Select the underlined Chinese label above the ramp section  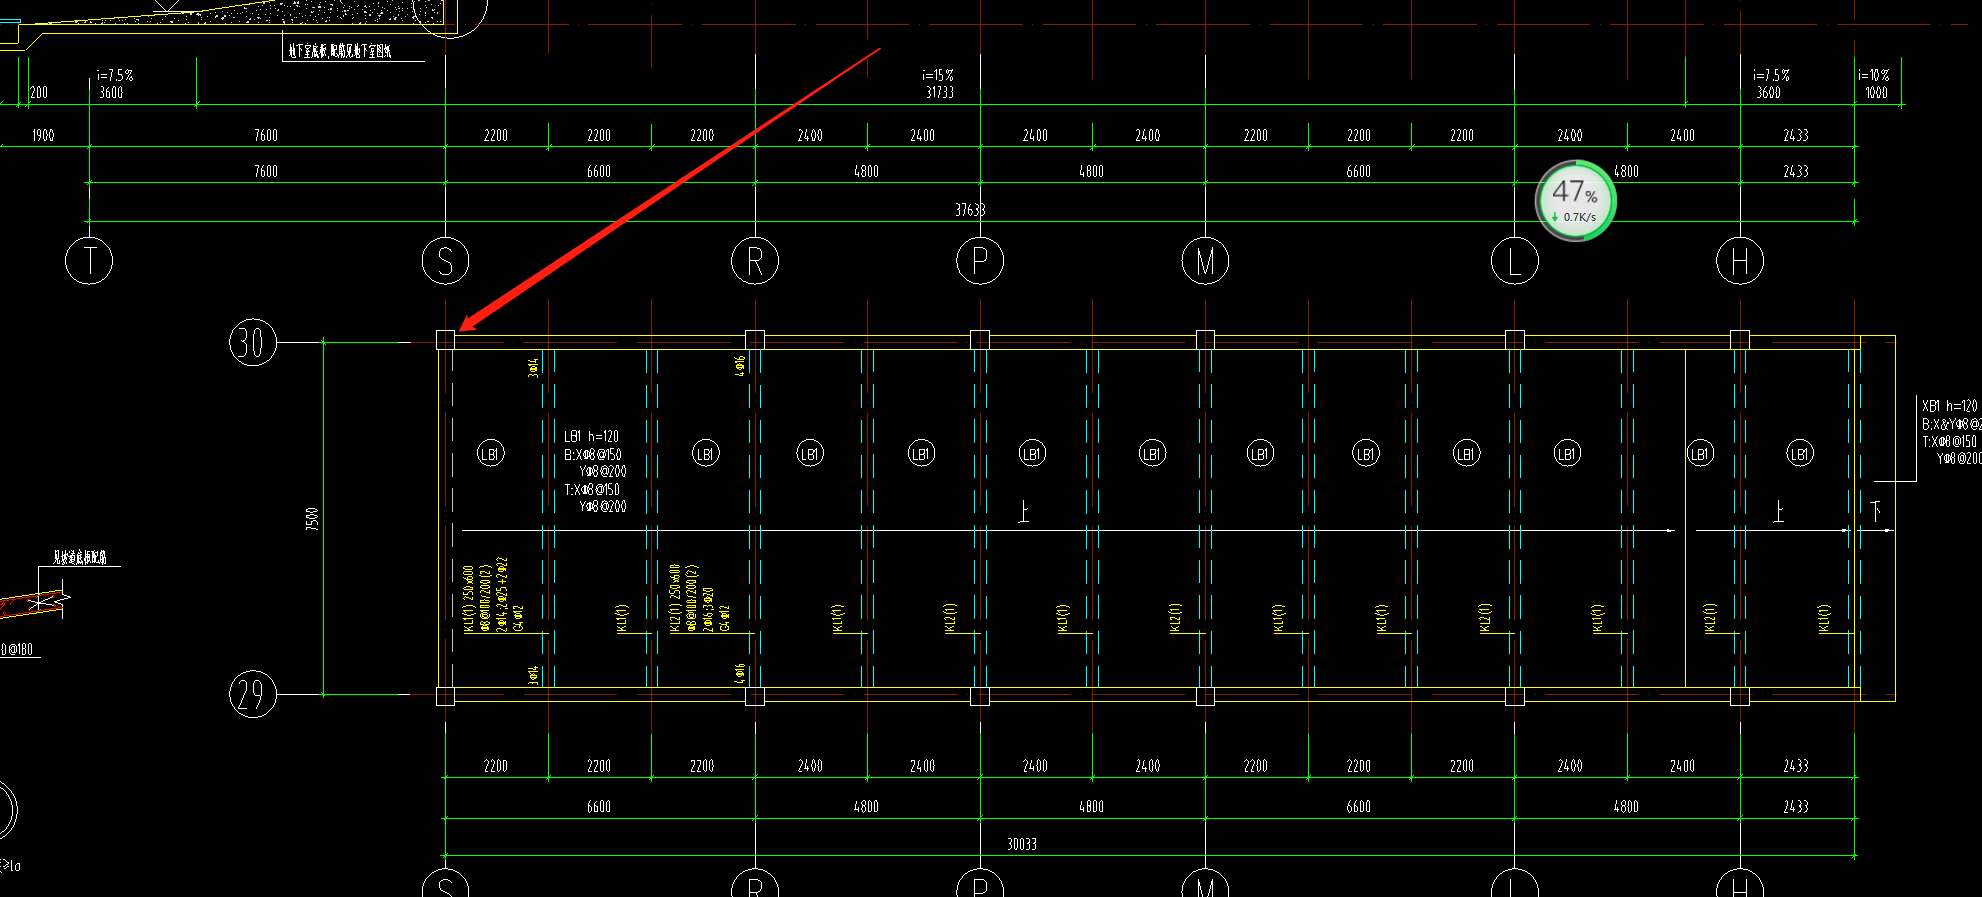(x=80, y=558)
